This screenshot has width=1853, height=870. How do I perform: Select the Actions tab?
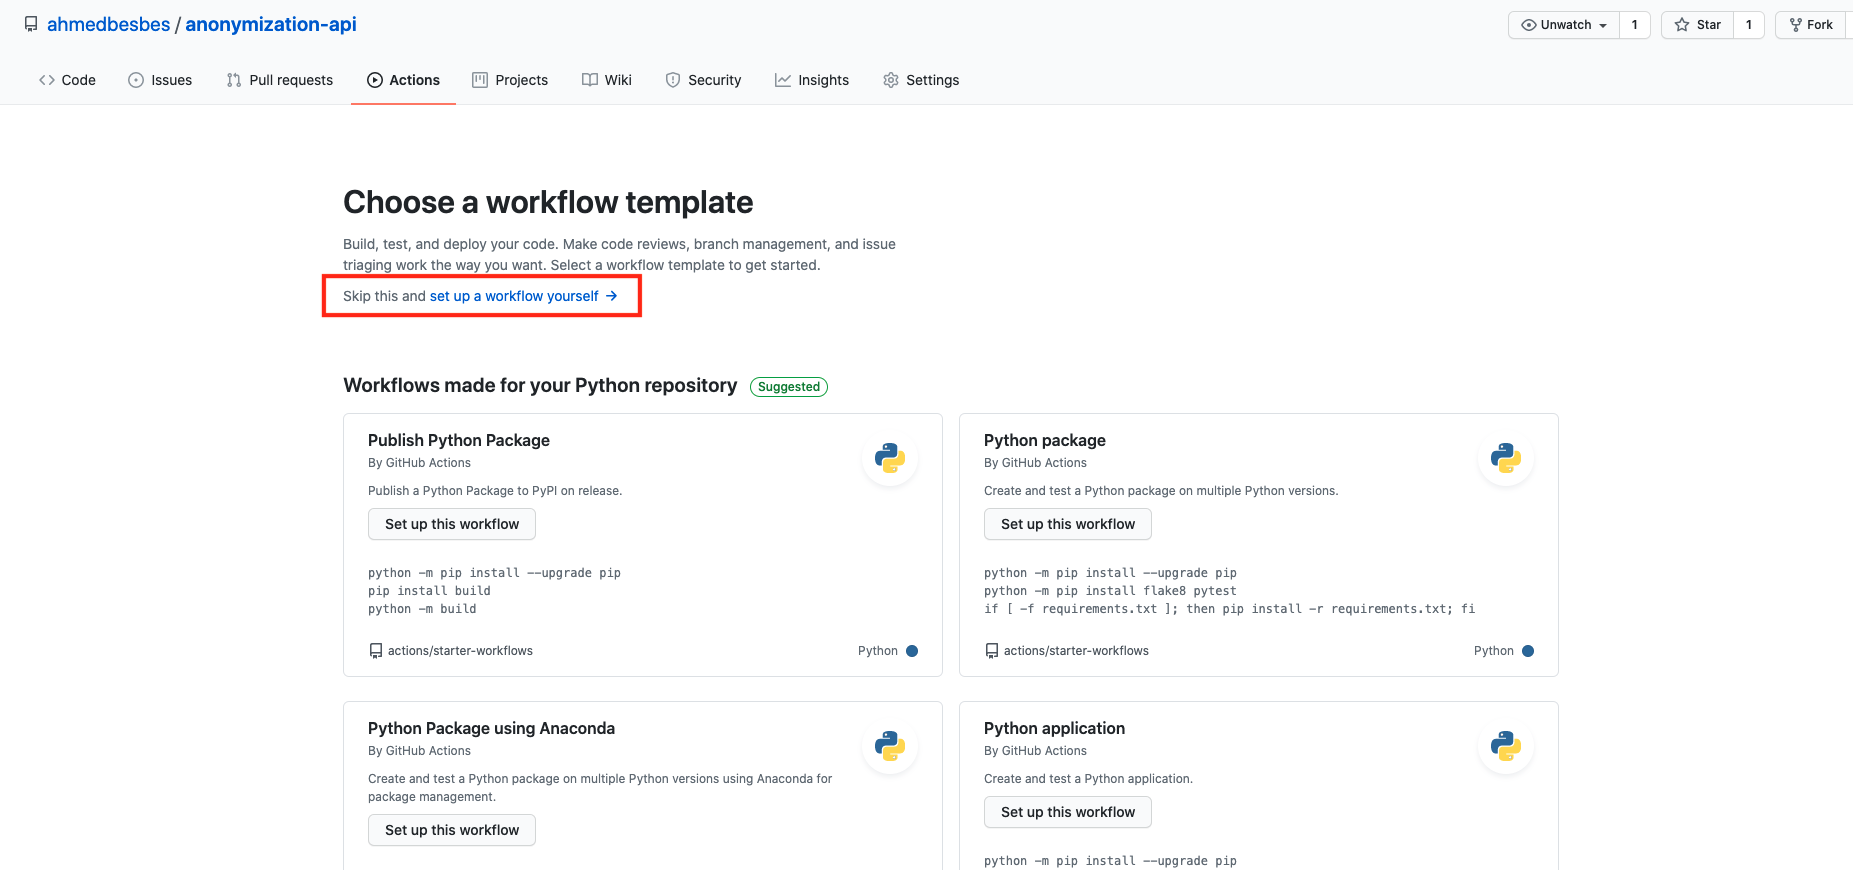pyautogui.click(x=403, y=80)
